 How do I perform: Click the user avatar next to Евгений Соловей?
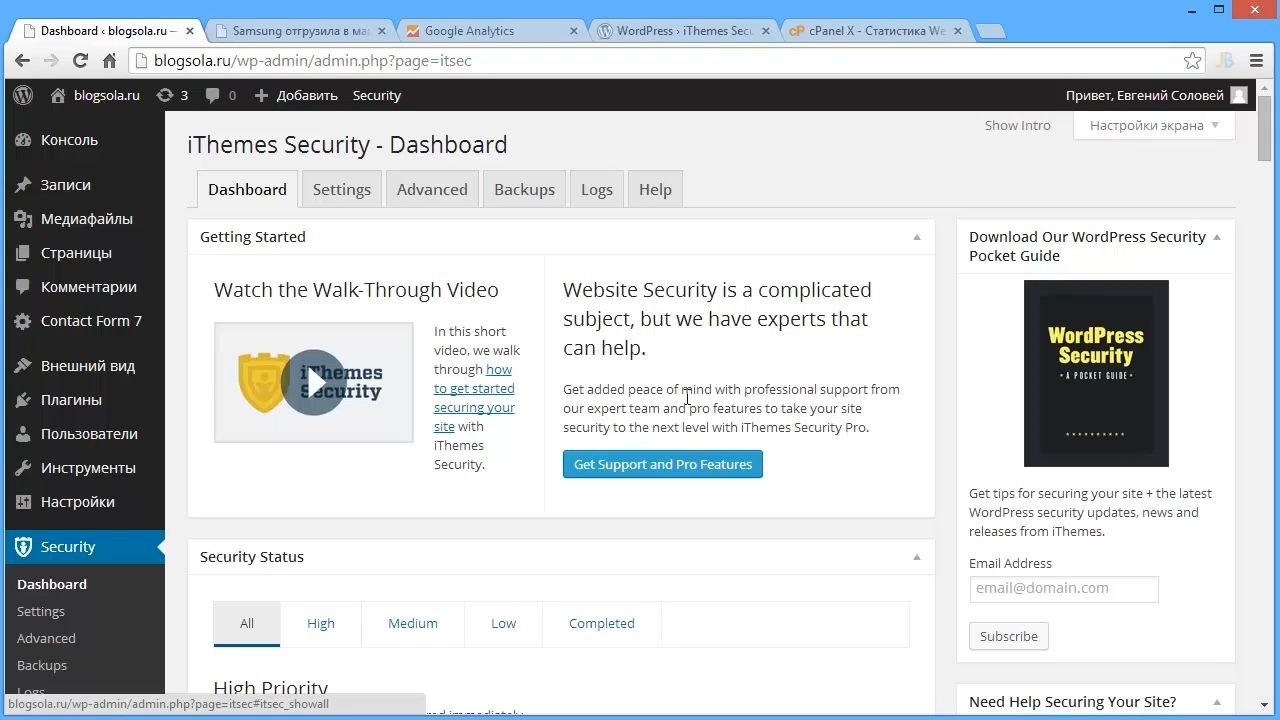pyautogui.click(x=1239, y=95)
